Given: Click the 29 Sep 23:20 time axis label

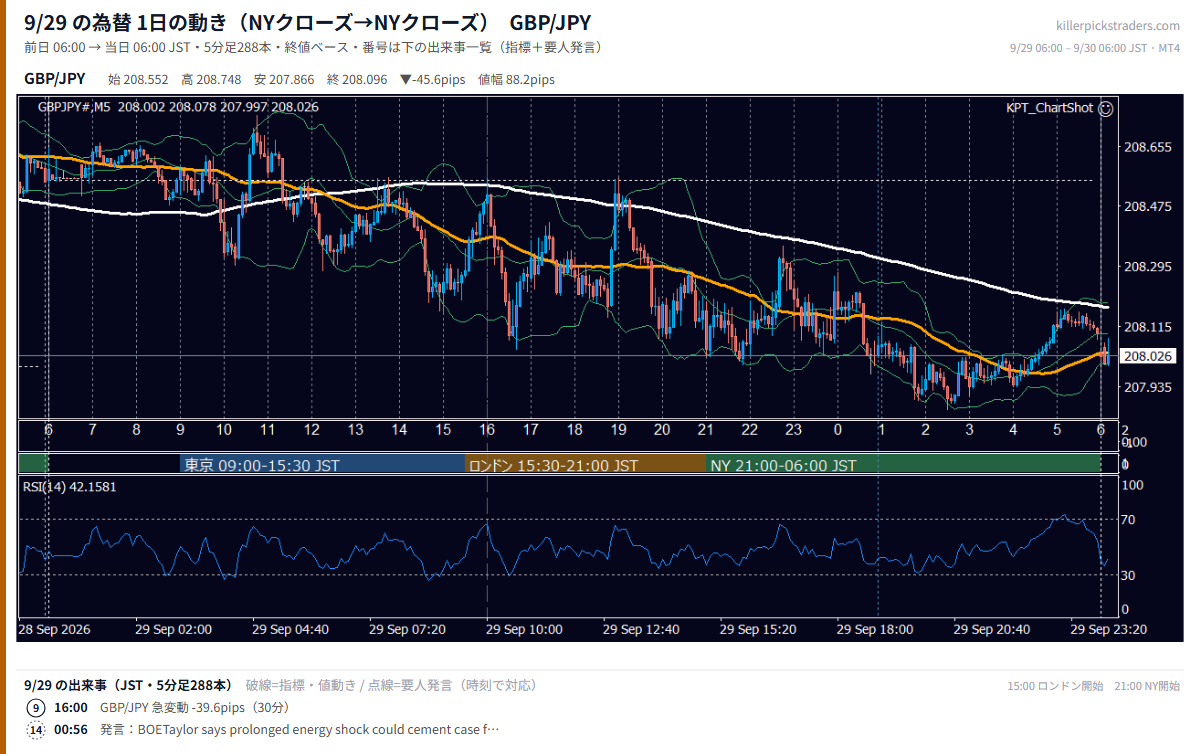Looking at the screenshot, I should click(x=1109, y=629).
